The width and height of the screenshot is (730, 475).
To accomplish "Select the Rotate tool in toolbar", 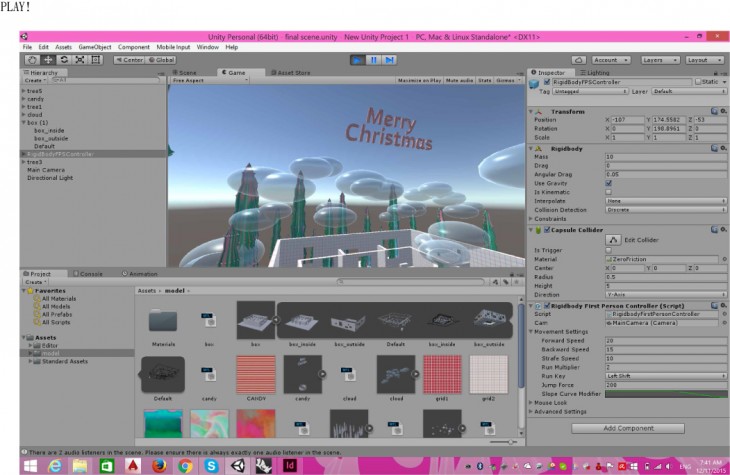I will (64, 60).
